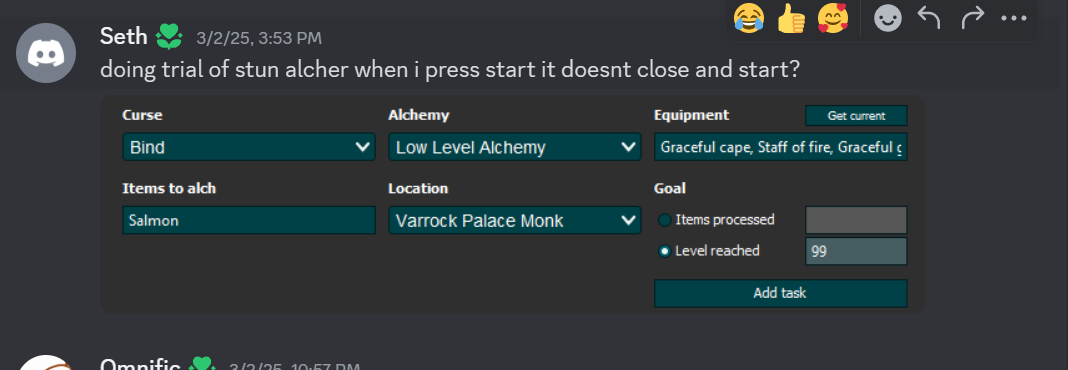
Task: Click the Equipment list text field
Action: 781,147
